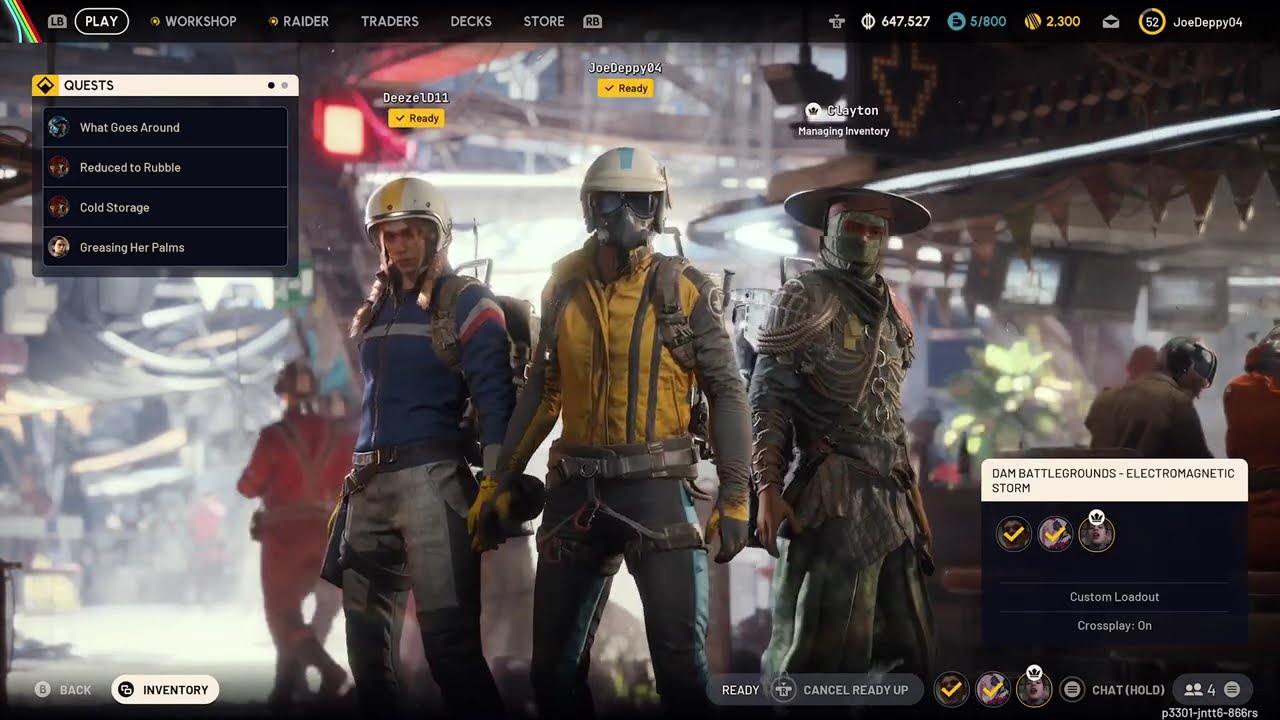Viewport: 1280px width, 720px height.
Task: Open CHAT (HOLD)
Action: (1128, 690)
